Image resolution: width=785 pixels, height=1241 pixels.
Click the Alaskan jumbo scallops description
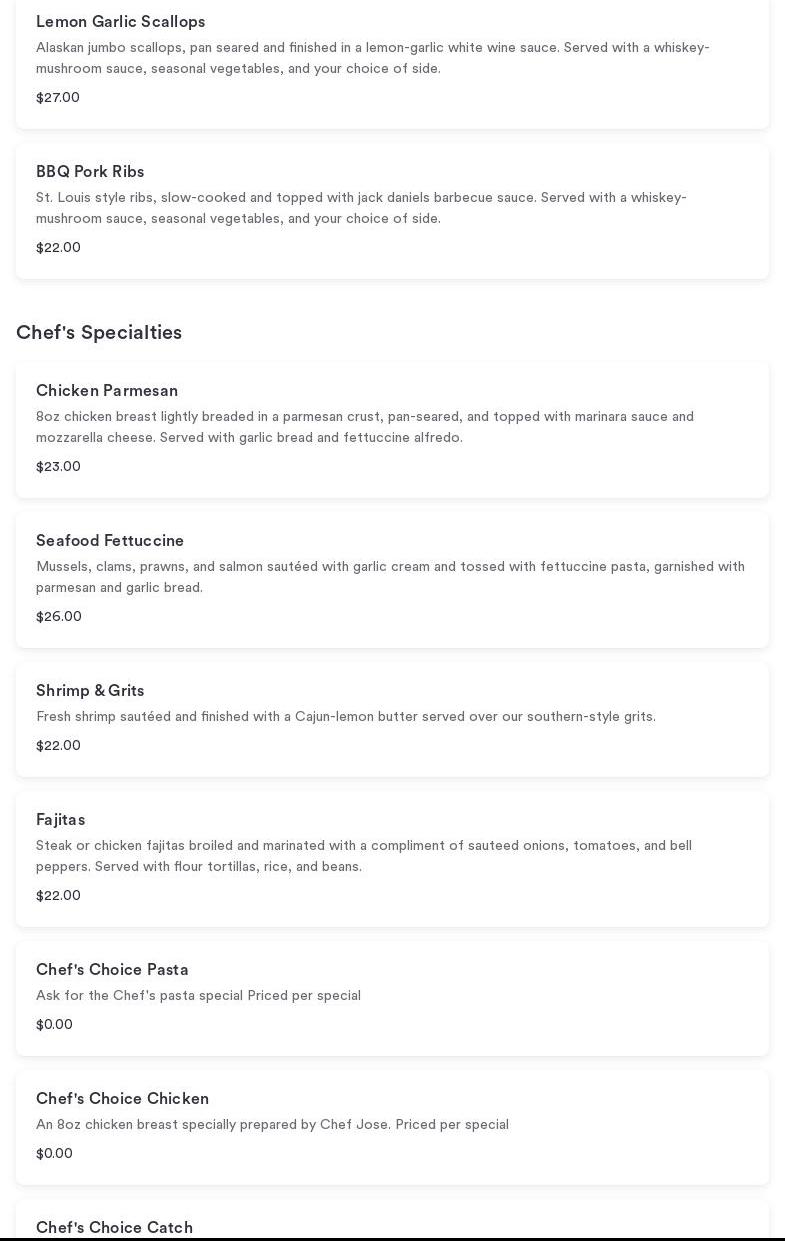[372, 58]
